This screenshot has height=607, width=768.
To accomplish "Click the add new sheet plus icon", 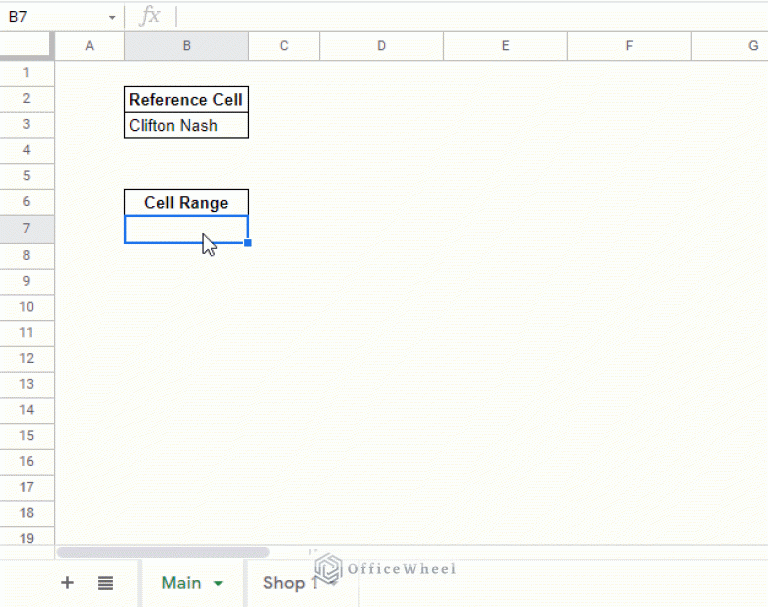I will click(x=67, y=583).
